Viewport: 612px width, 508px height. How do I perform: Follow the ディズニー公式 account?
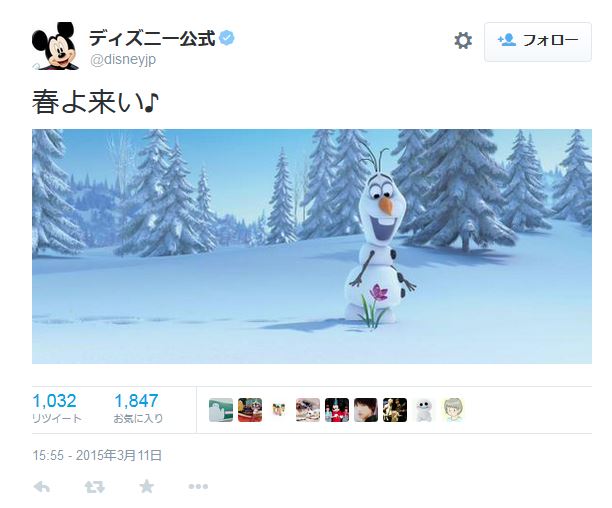click(538, 42)
